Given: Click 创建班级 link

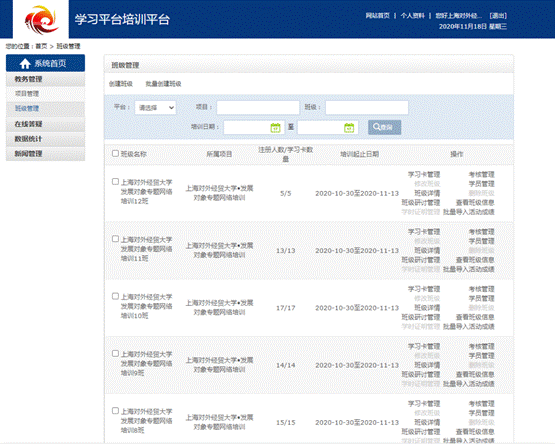Looking at the screenshot, I should 121,84.
